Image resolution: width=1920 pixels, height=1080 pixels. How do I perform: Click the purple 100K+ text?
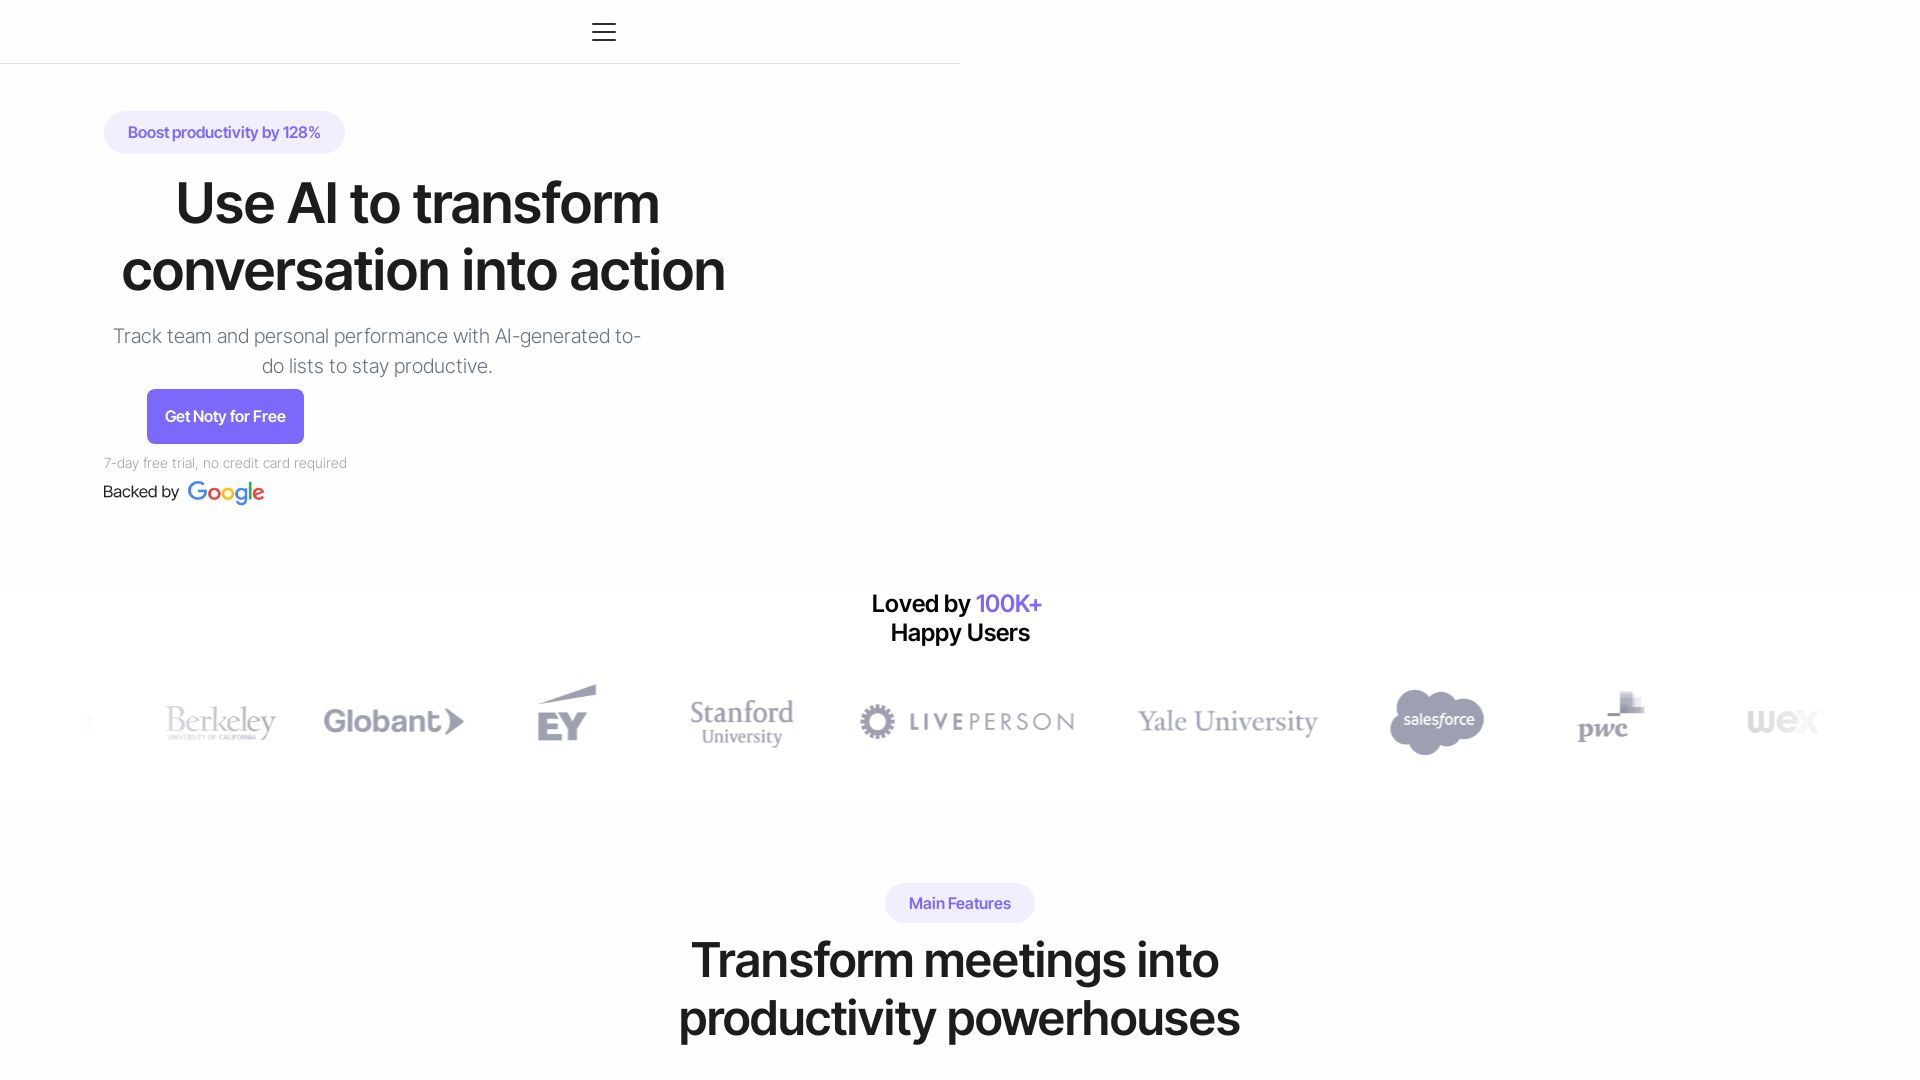click(x=1008, y=604)
